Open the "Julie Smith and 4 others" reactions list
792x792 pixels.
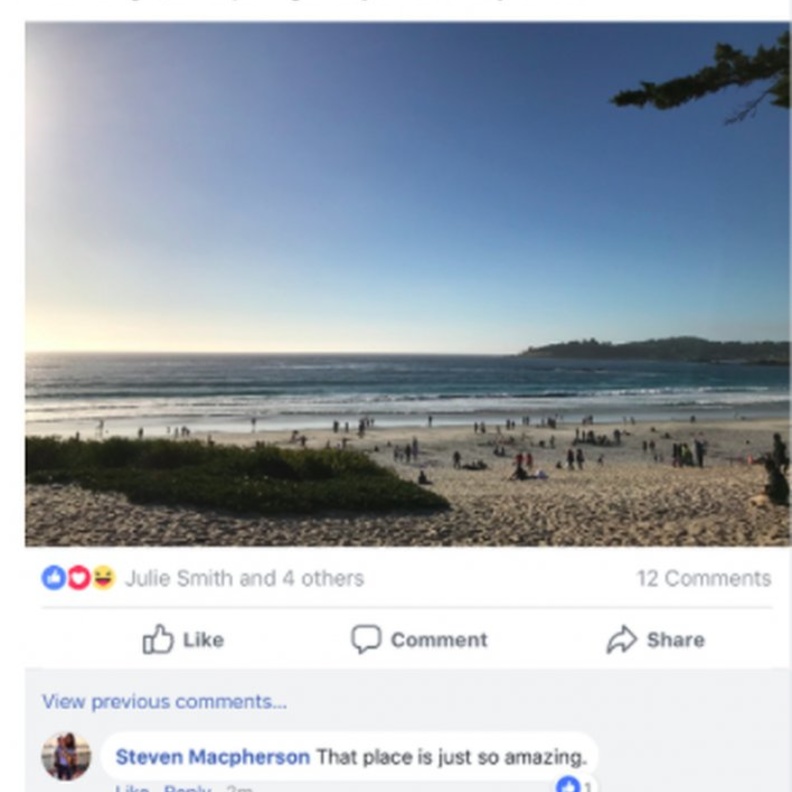[x=244, y=578]
